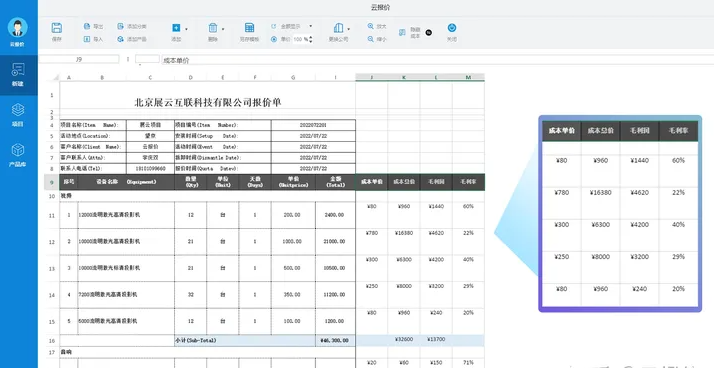Click ¥16380 in the spreadsheet cost column
The image size is (714, 368).
point(404,233)
